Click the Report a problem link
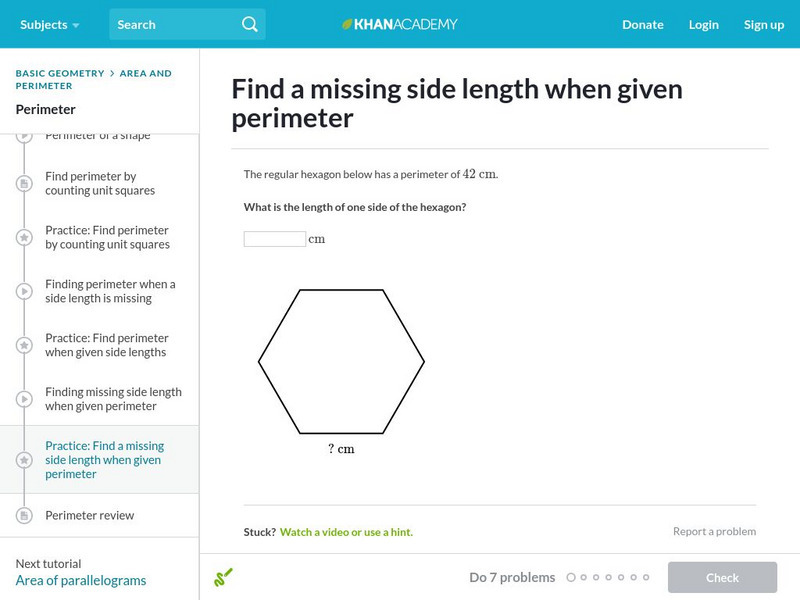The height and width of the screenshot is (600, 800). [716, 531]
